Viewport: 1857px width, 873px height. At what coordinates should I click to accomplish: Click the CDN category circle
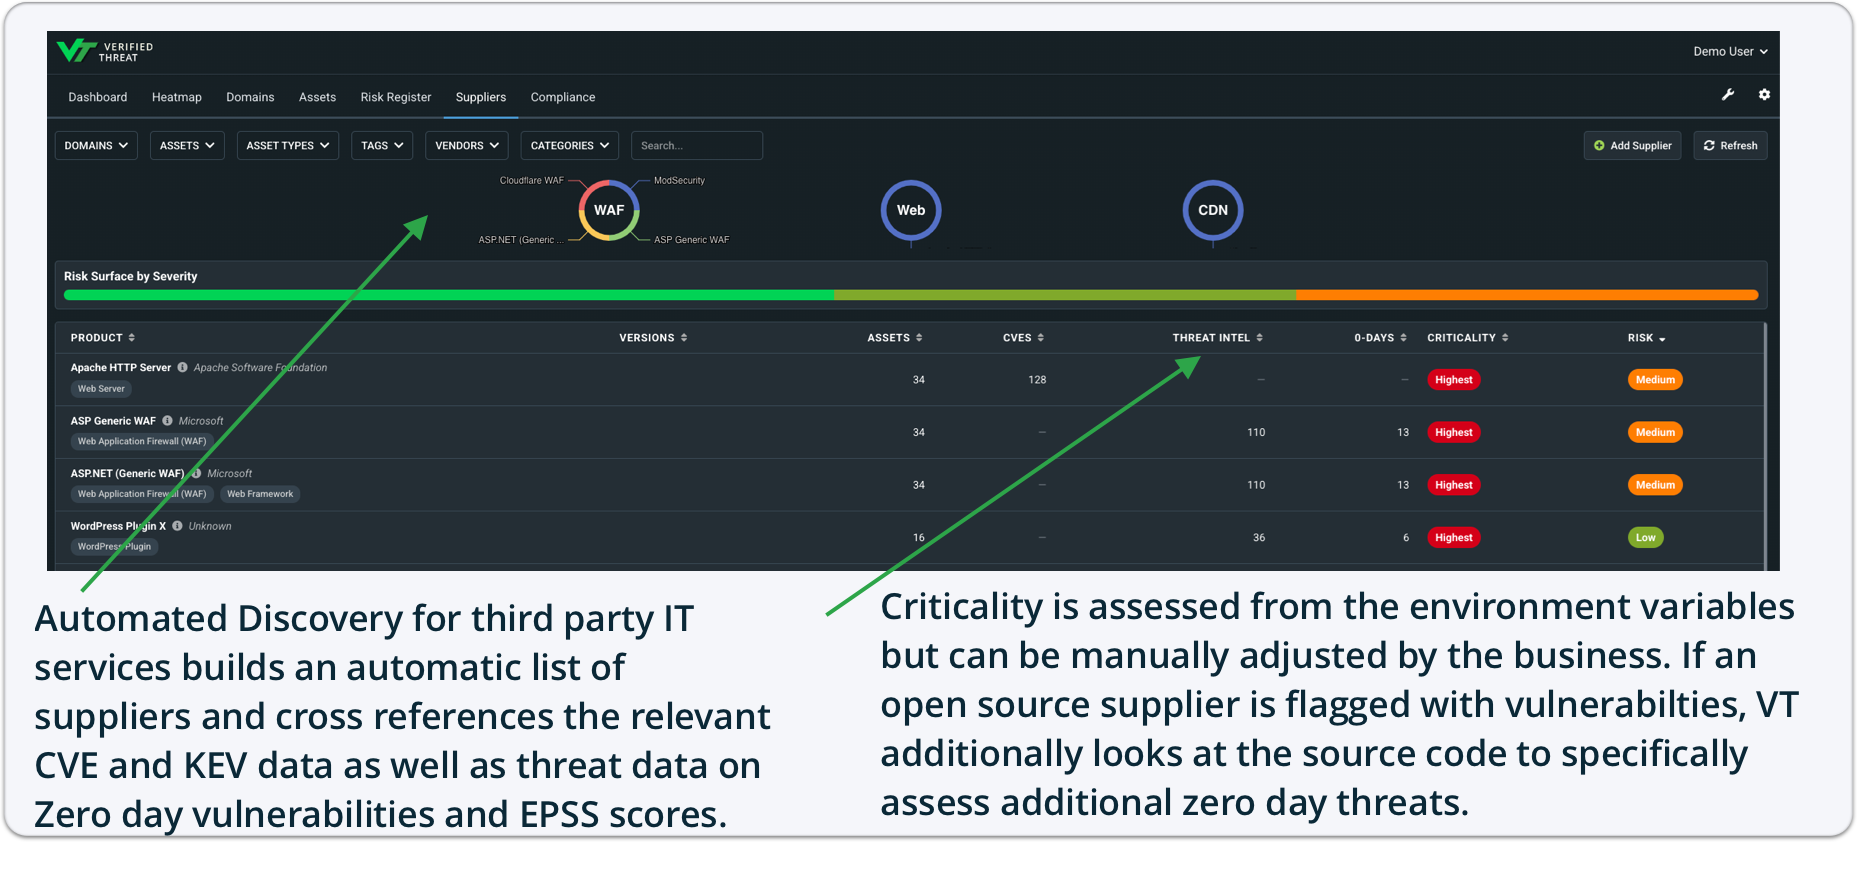1213,210
